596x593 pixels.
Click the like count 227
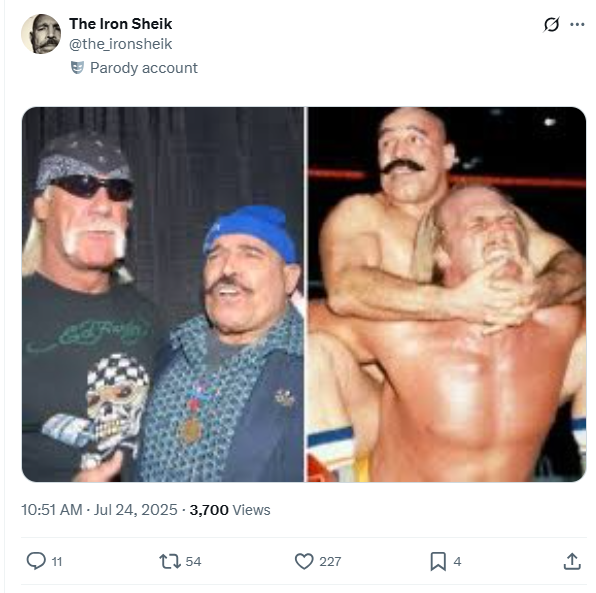point(330,561)
